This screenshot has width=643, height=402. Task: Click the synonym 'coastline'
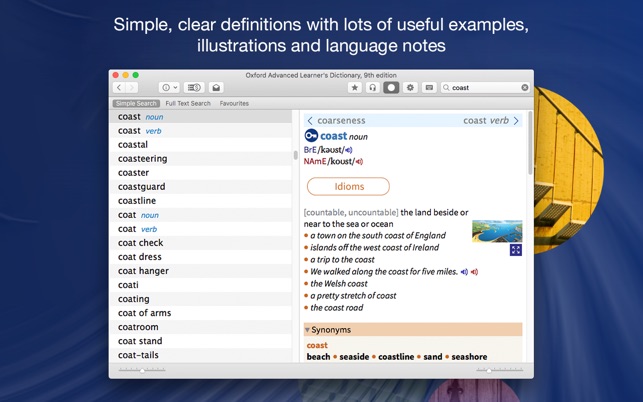[396, 357]
